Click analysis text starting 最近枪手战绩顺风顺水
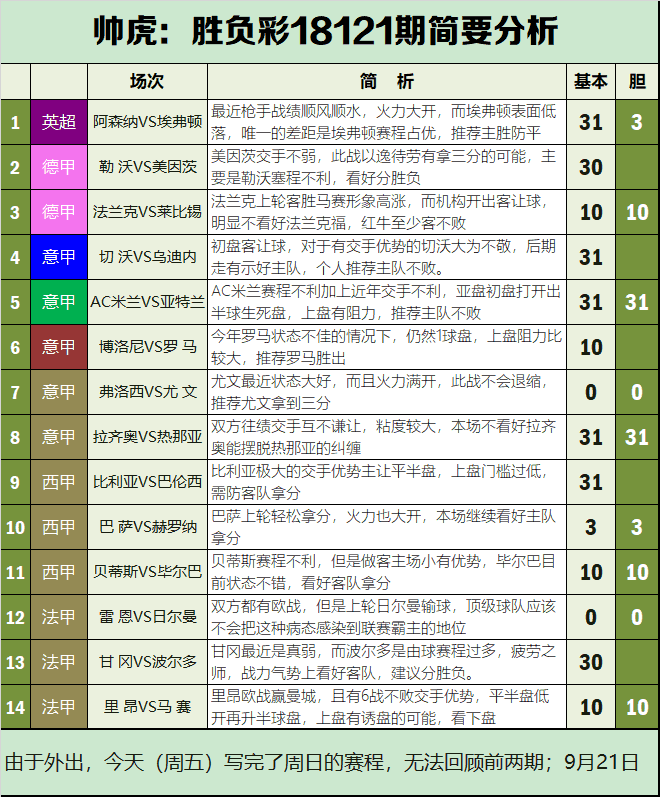660x797 pixels. click(x=384, y=122)
